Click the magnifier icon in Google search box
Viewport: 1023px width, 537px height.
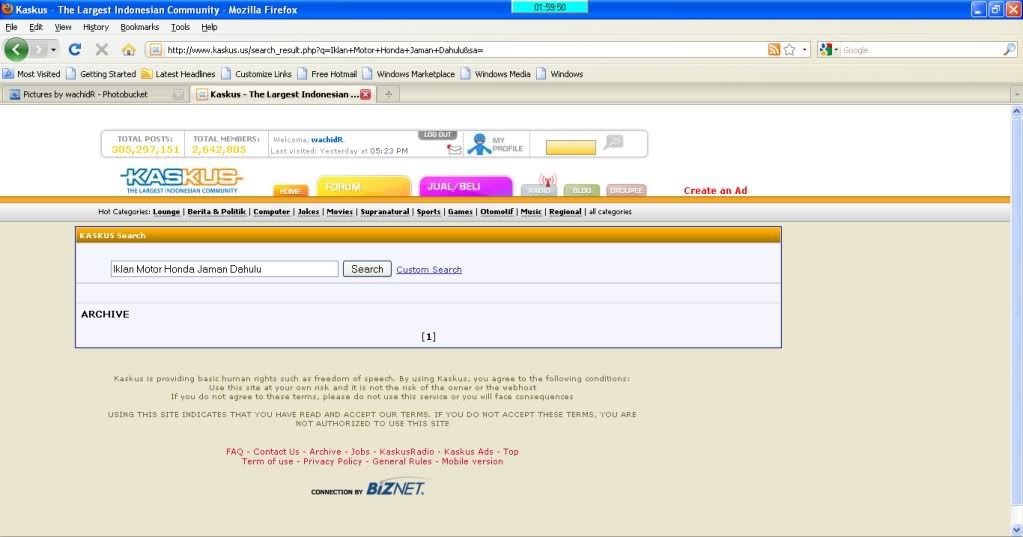click(x=1009, y=50)
